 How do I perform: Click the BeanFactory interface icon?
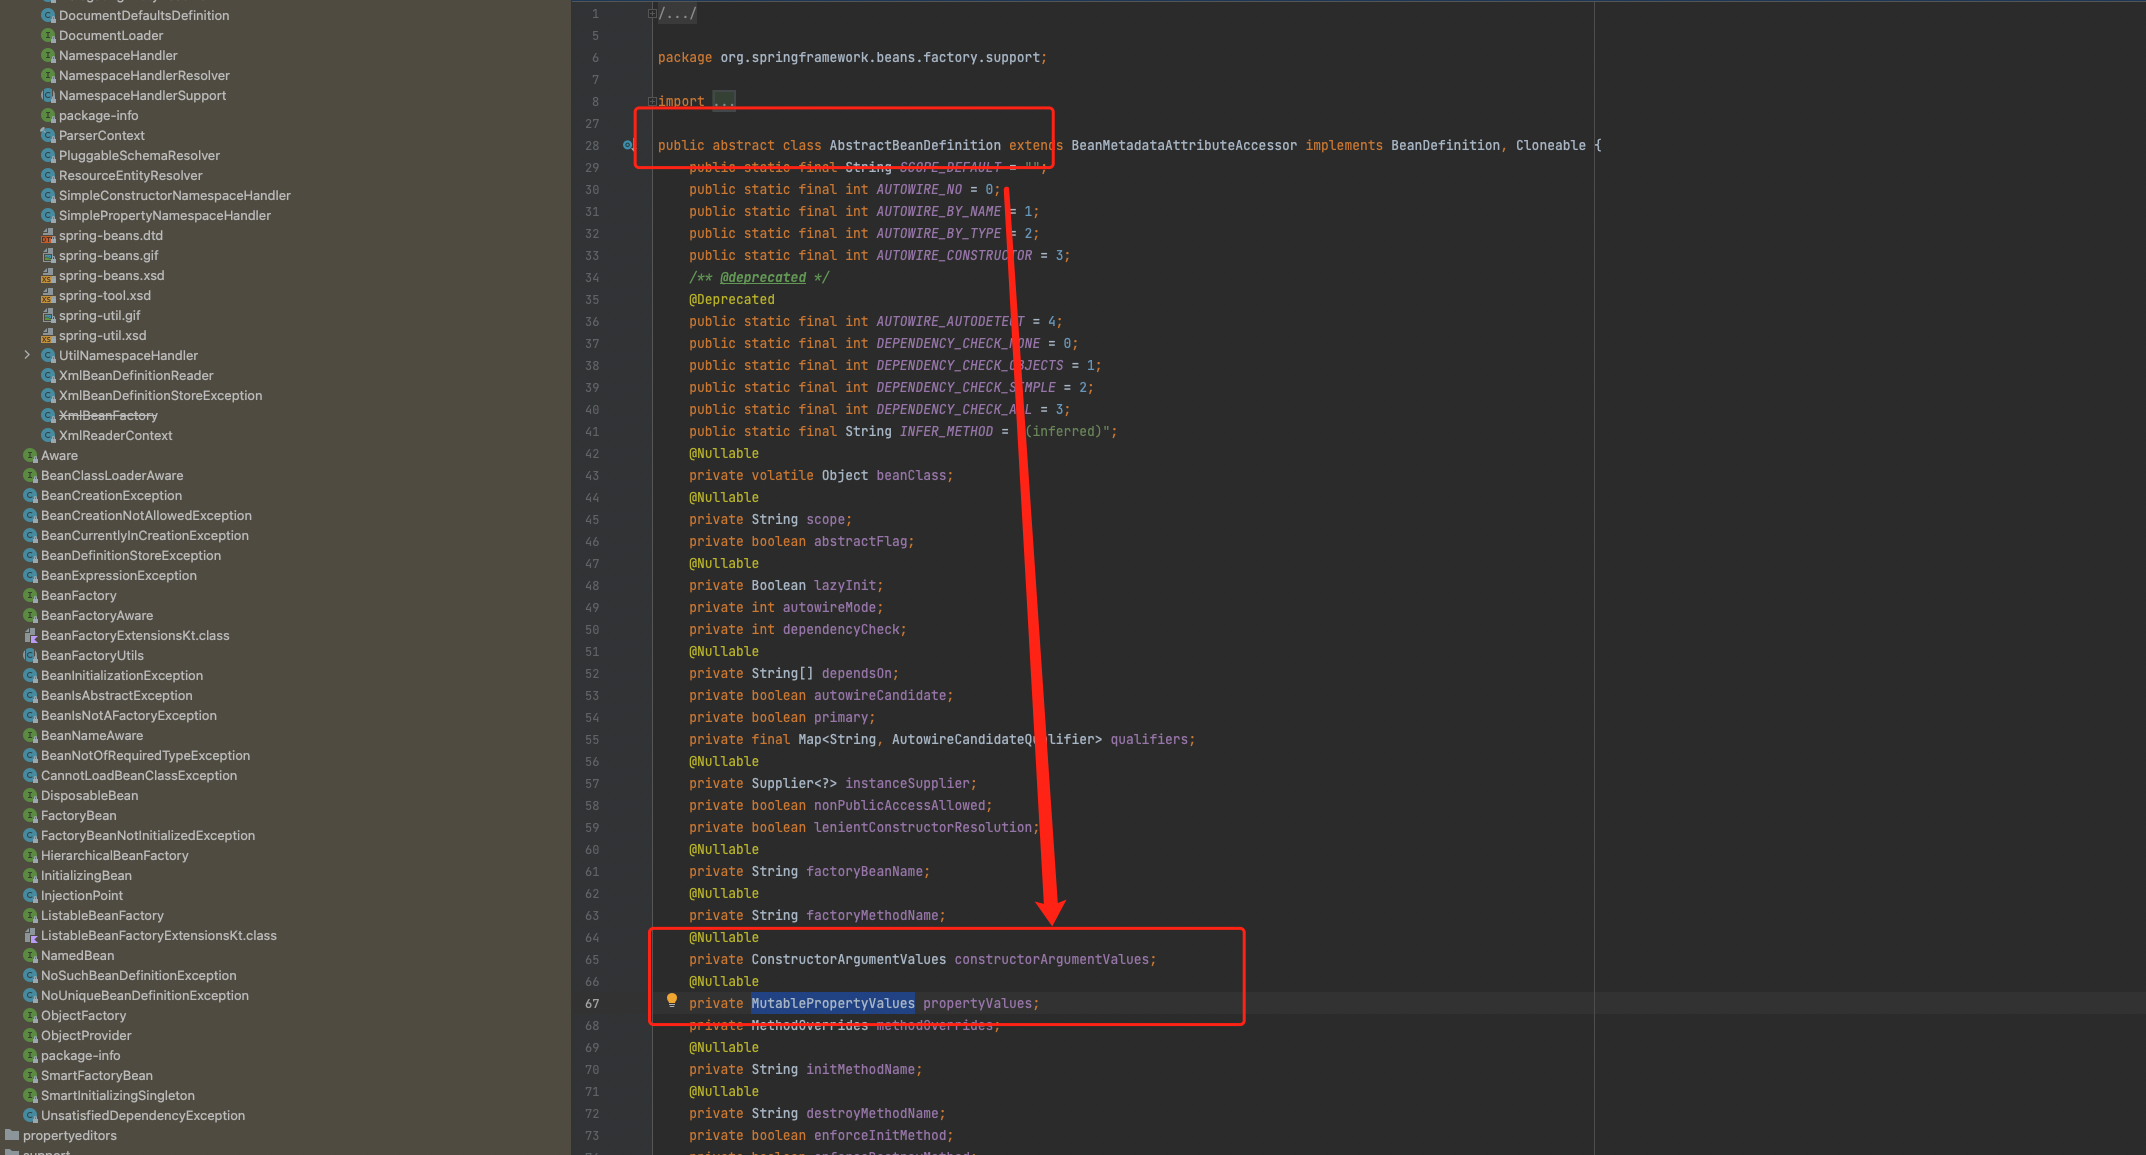pyautogui.click(x=30, y=595)
